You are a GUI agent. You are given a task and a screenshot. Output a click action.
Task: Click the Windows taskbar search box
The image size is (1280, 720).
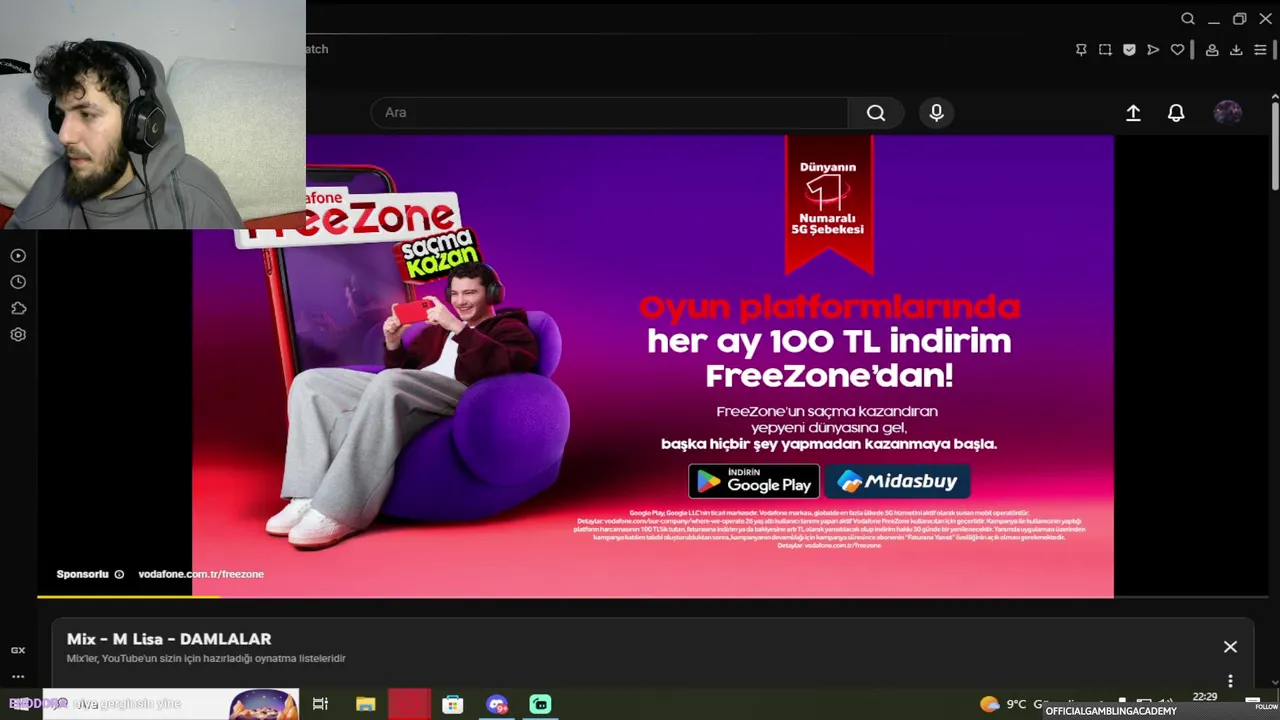click(x=170, y=704)
